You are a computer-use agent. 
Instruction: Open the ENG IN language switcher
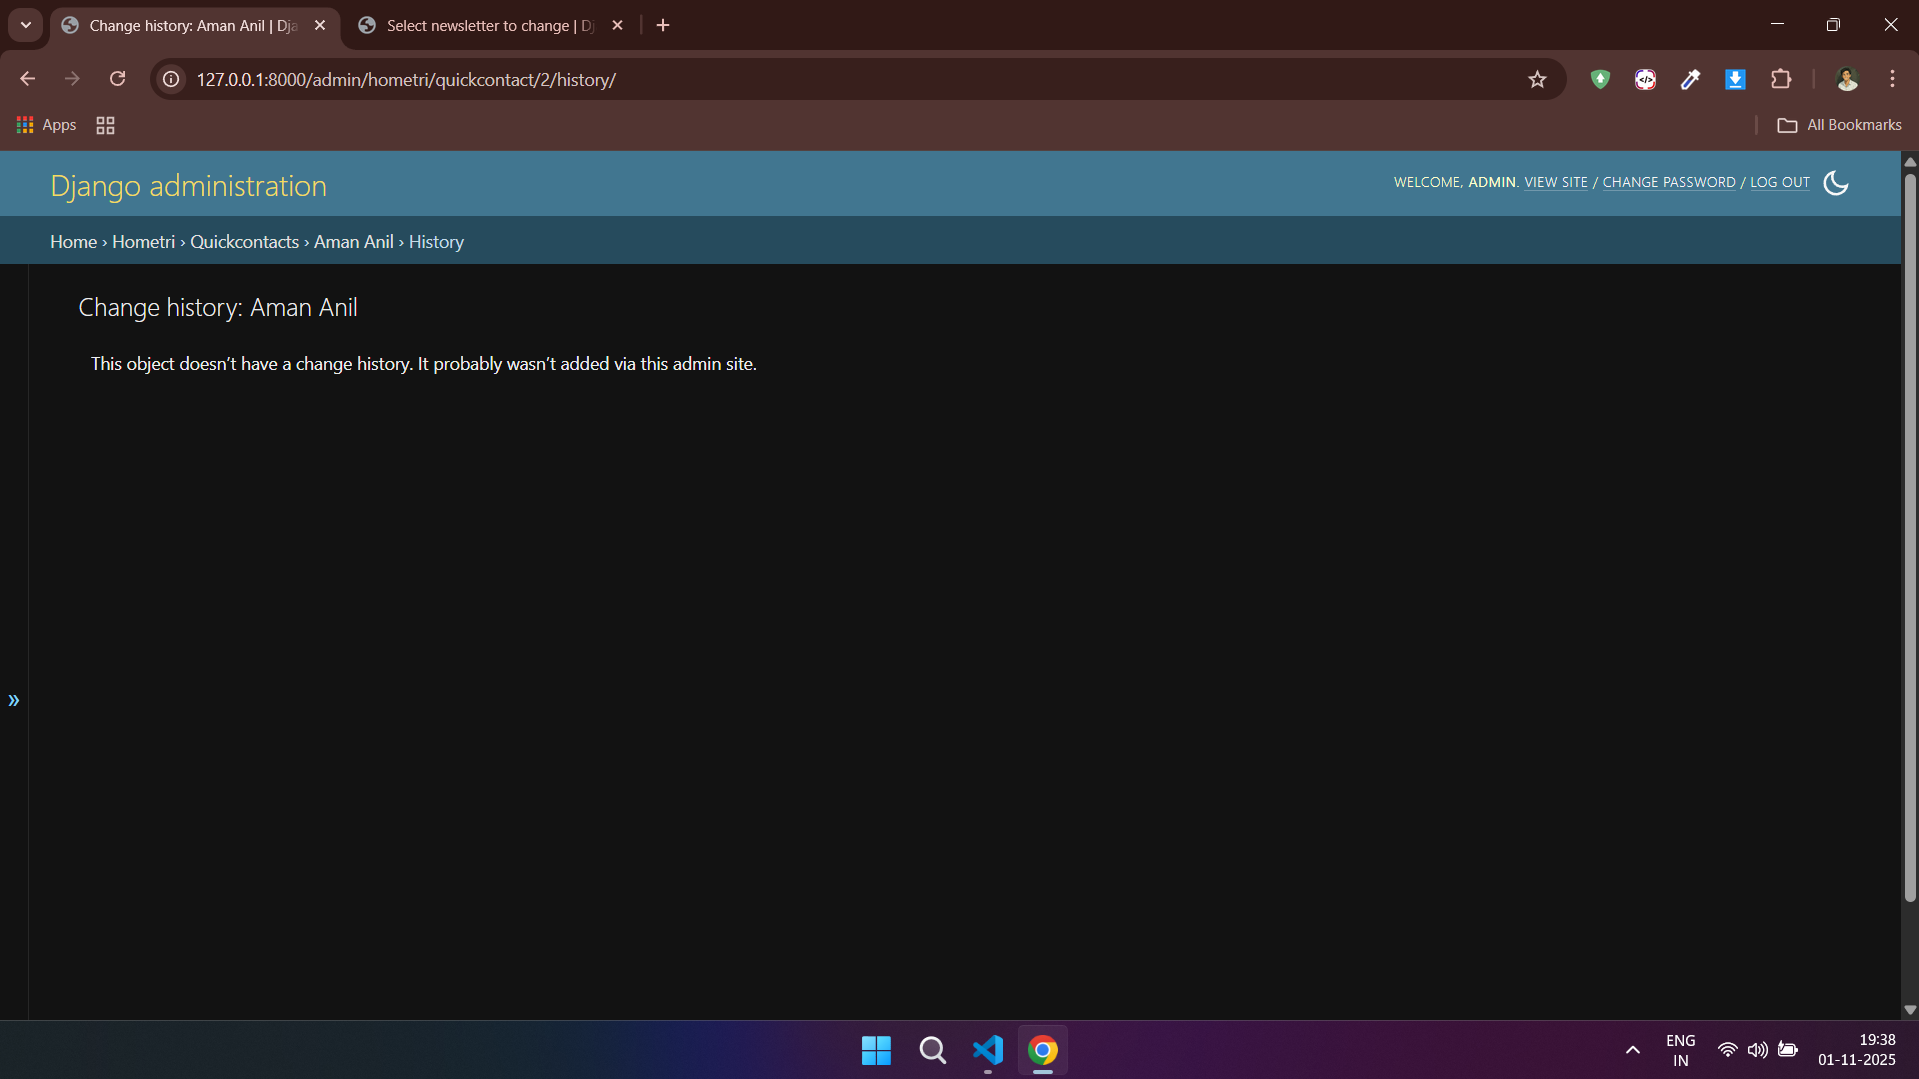(1681, 1050)
